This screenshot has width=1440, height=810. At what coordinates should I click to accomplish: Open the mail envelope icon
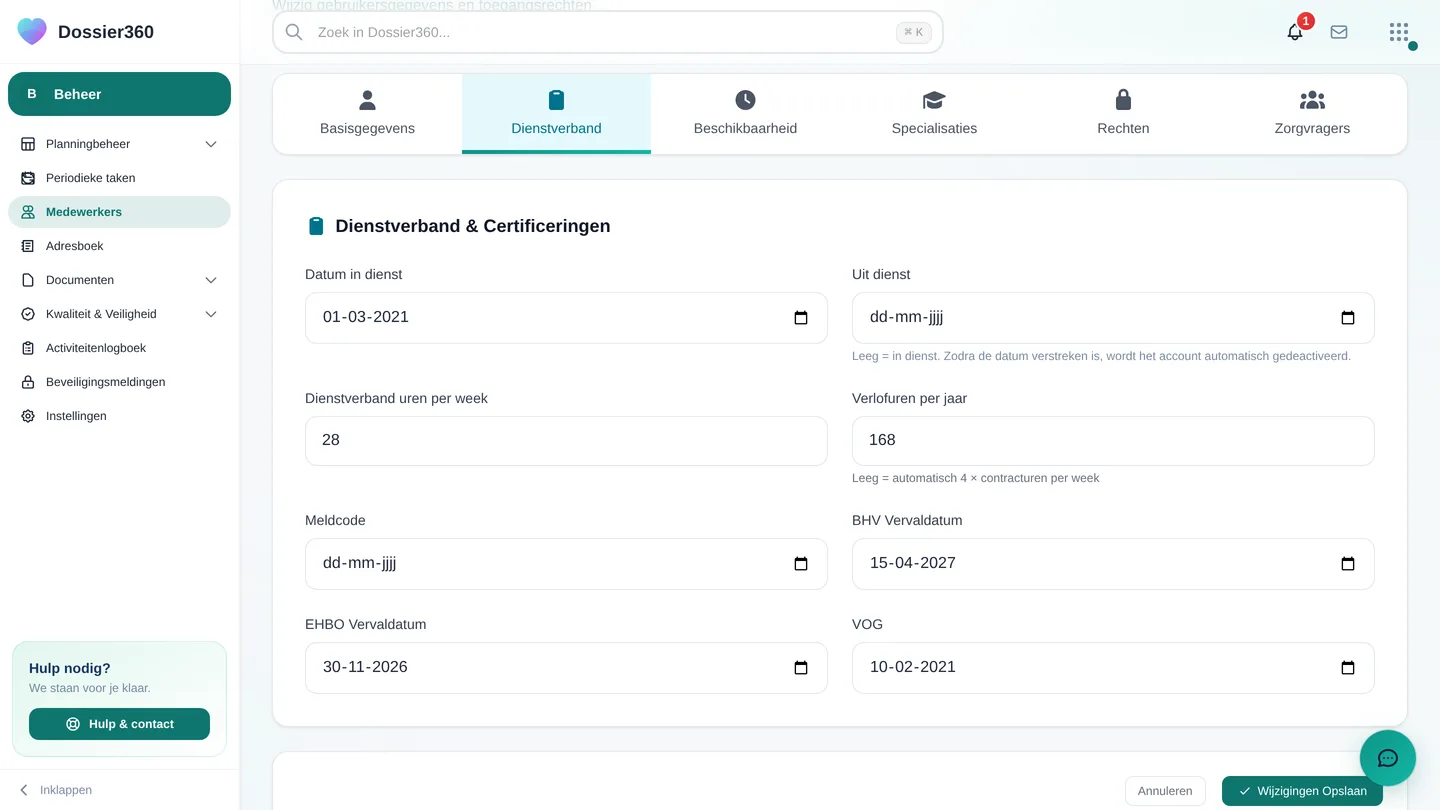pos(1339,32)
